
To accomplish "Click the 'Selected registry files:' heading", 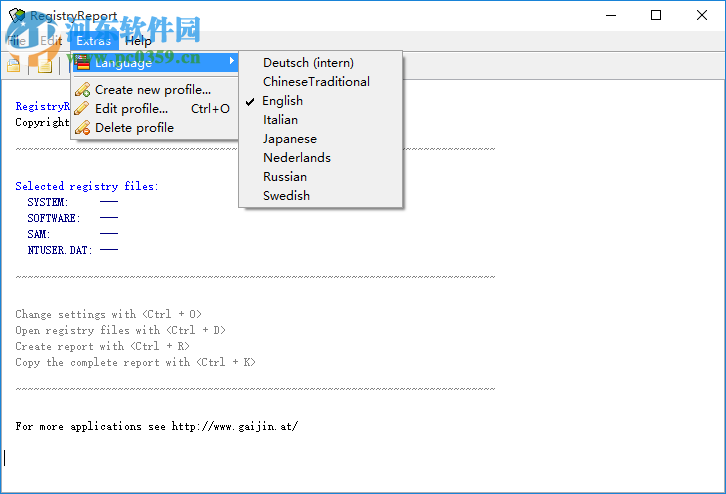I will tap(87, 186).
